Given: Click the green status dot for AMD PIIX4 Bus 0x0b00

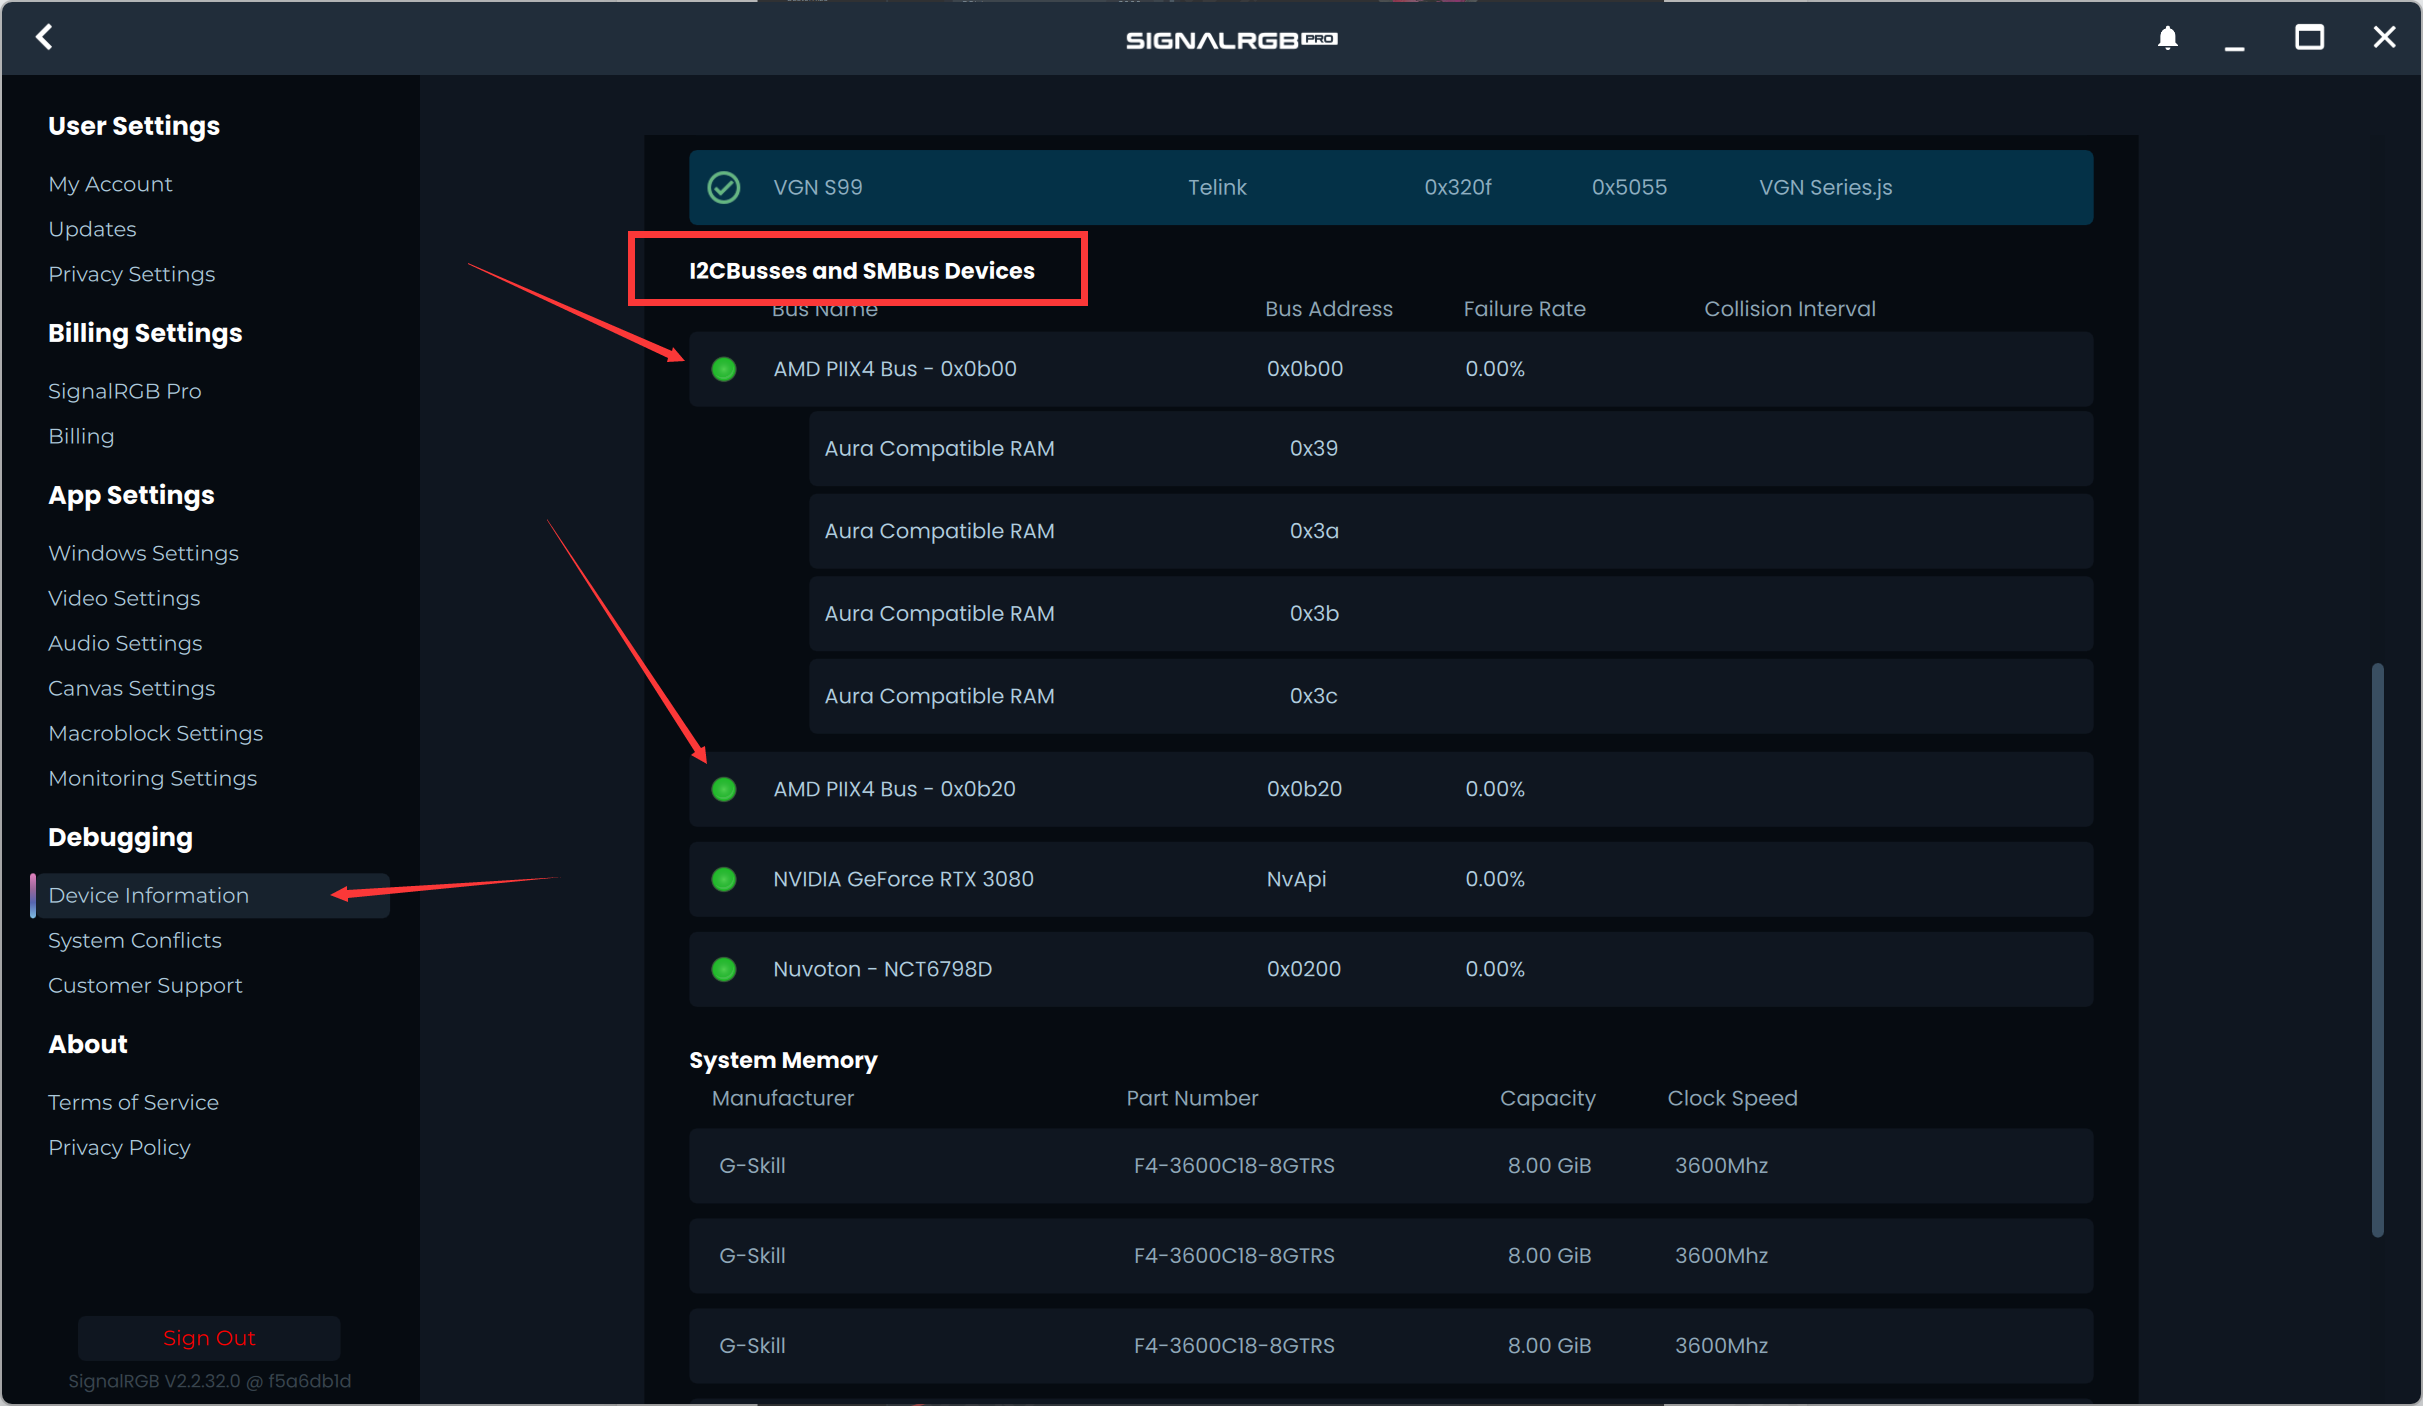Looking at the screenshot, I should pos(724,369).
